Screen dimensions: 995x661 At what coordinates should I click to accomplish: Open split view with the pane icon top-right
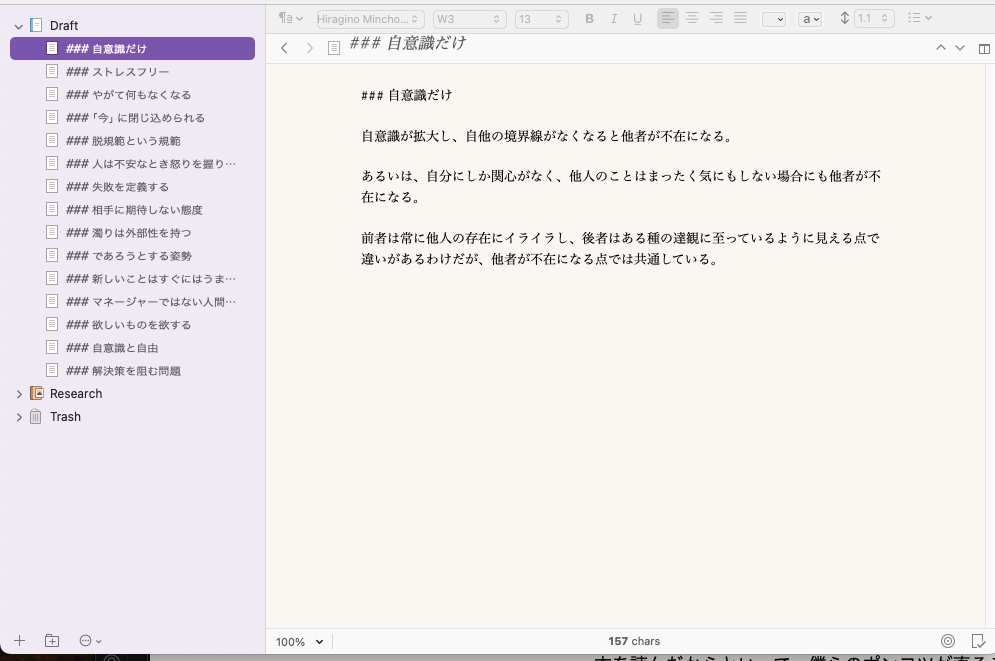click(985, 47)
